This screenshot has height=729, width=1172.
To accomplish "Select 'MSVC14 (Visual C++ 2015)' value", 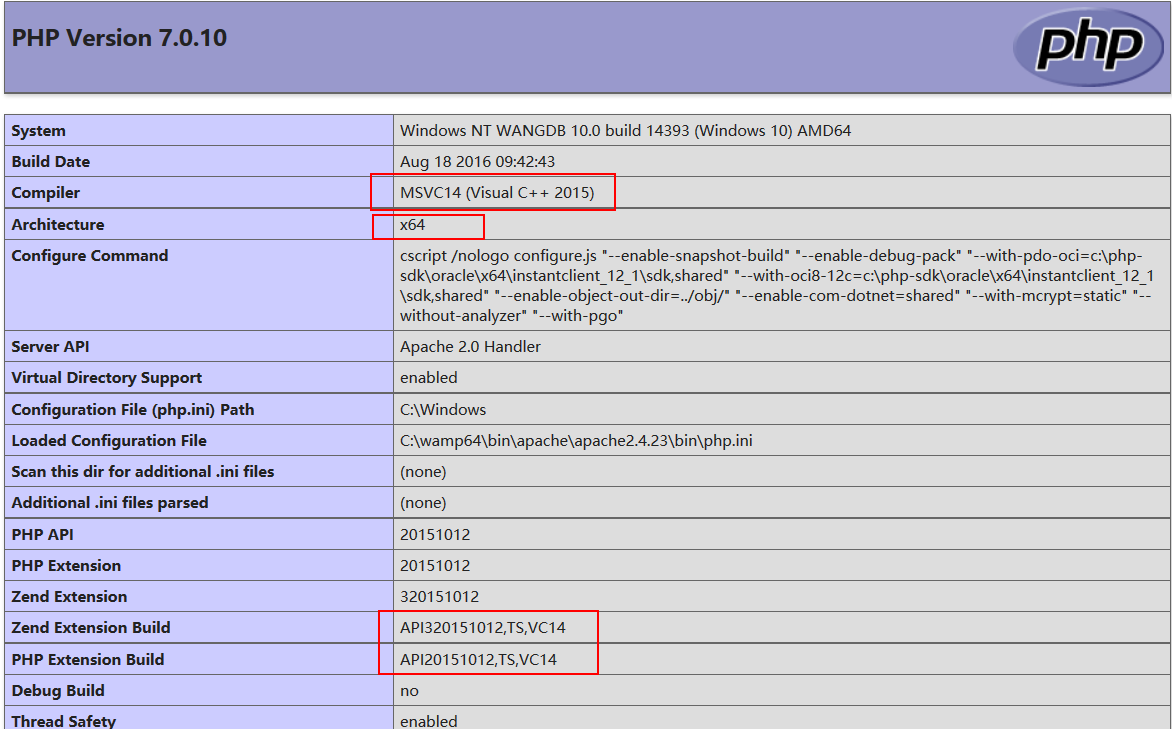I will point(497,193).
